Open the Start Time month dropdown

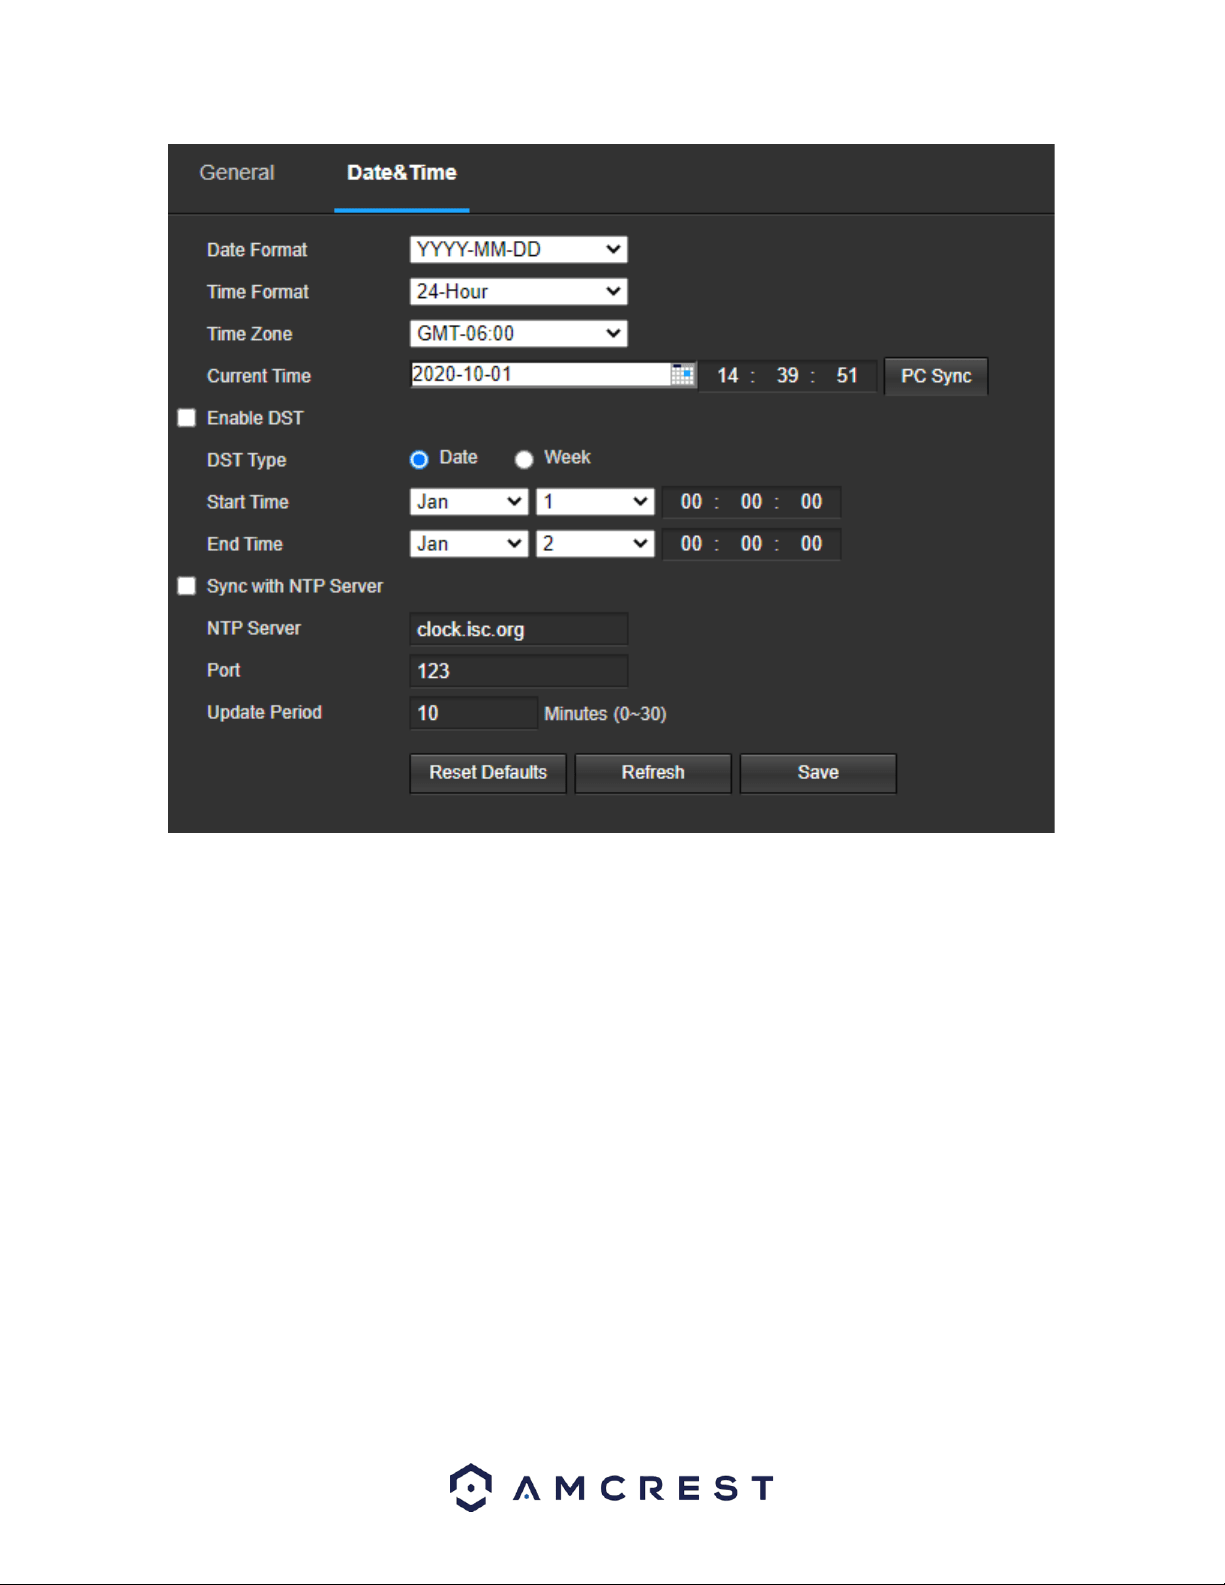469,502
